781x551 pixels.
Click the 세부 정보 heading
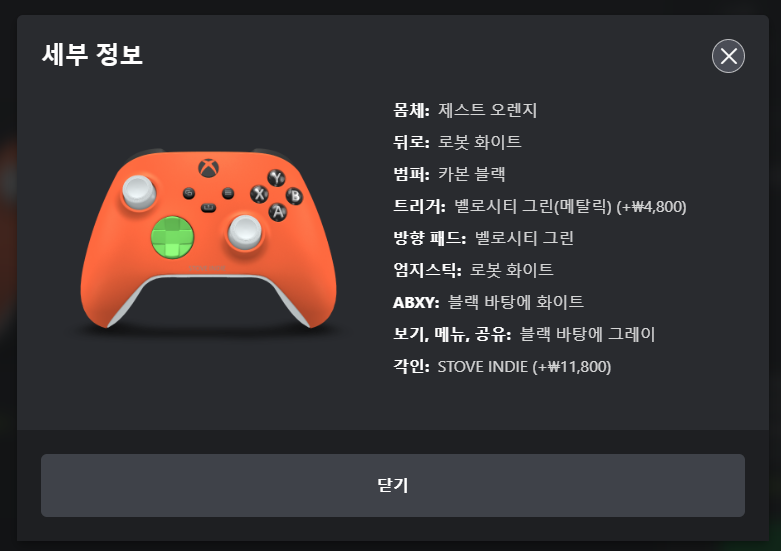click(92, 54)
